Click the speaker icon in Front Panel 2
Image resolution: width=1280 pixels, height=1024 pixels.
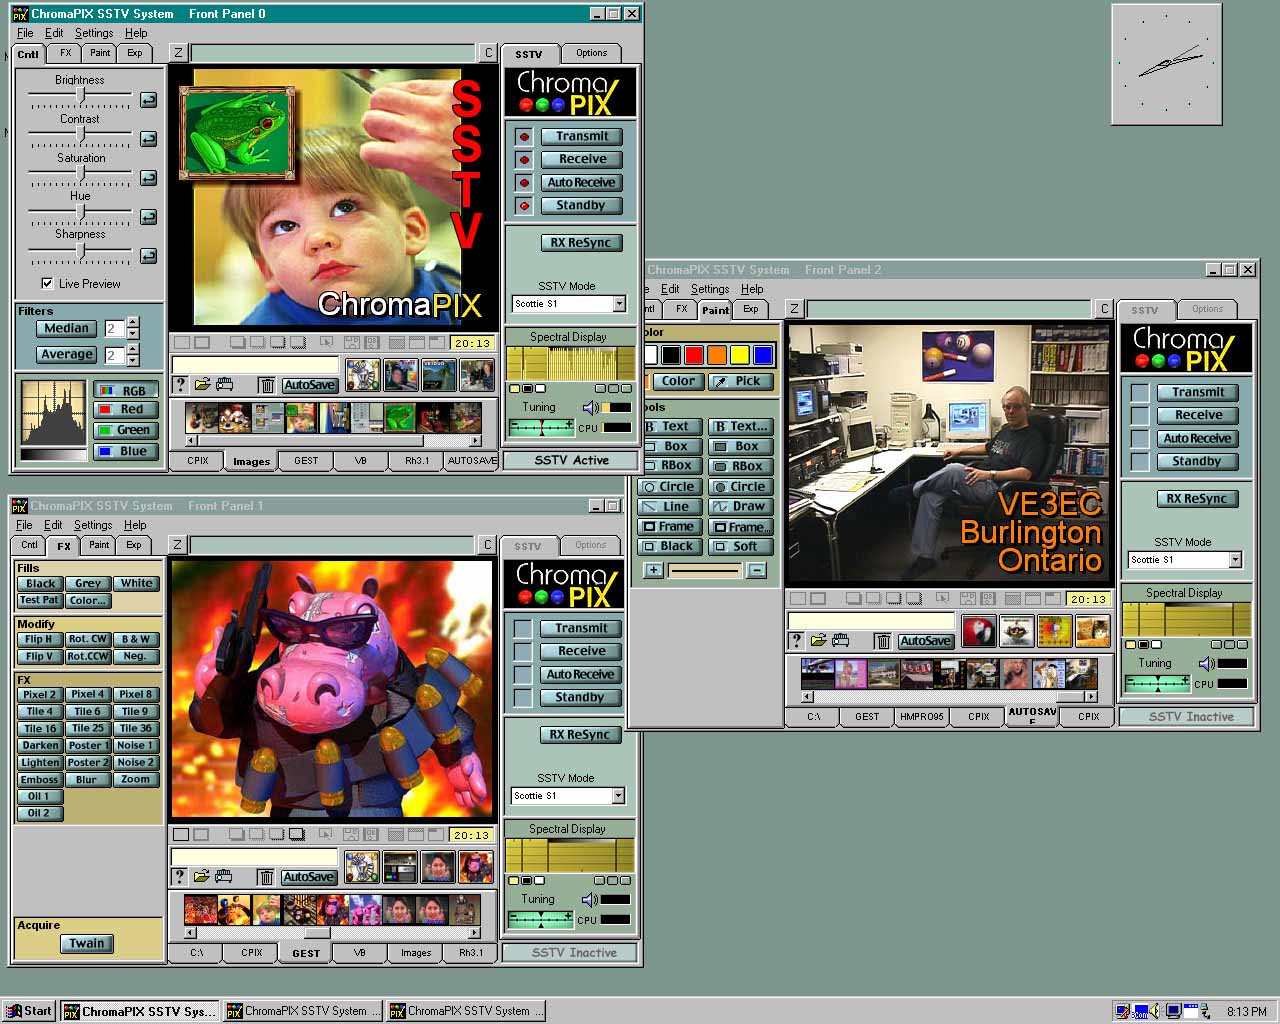coord(1206,664)
